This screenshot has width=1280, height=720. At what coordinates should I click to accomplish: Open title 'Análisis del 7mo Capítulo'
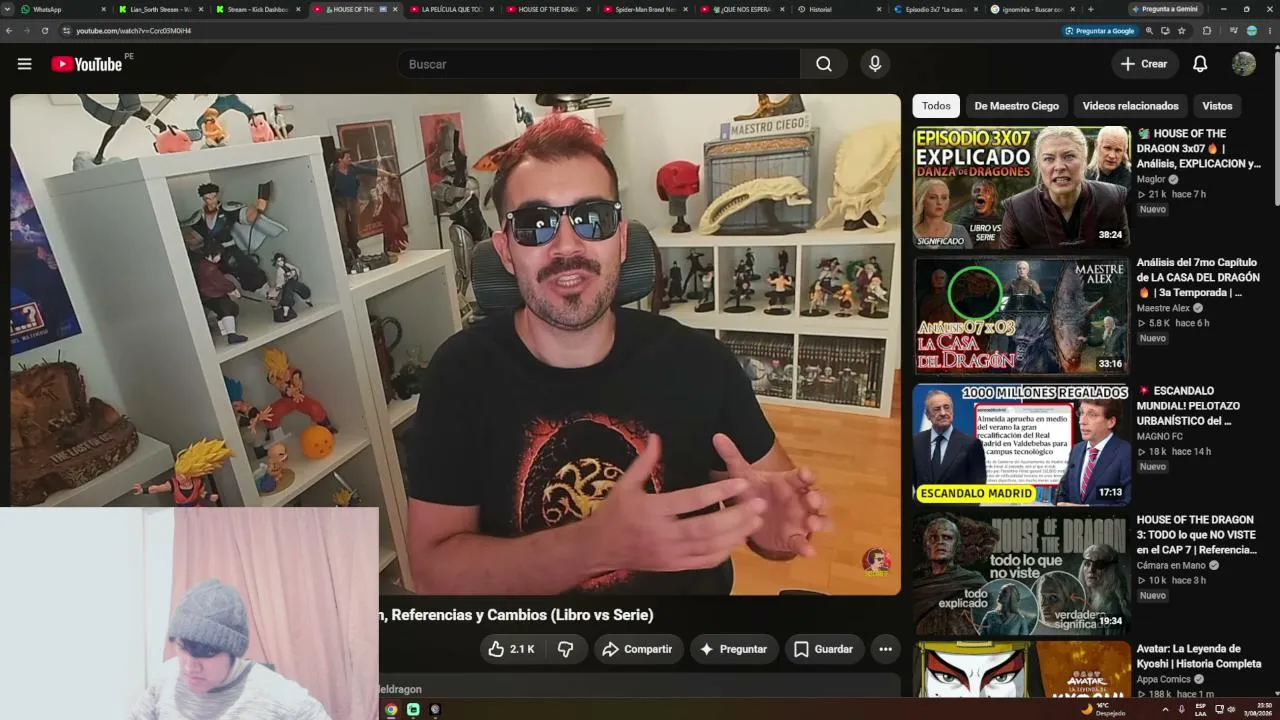1199,277
